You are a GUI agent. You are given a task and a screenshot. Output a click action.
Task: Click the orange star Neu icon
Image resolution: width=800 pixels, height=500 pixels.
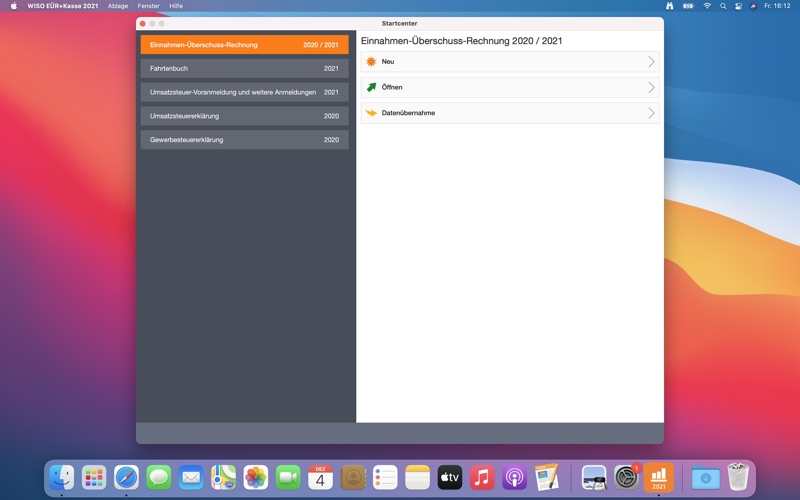coord(371,62)
